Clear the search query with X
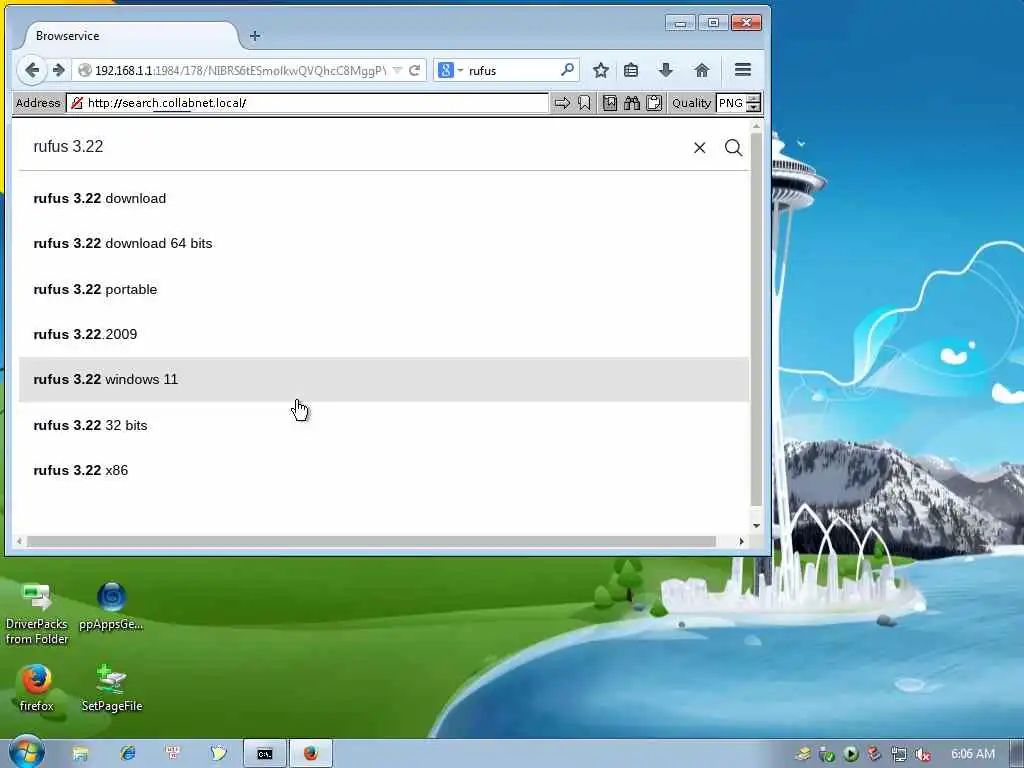The width and height of the screenshot is (1024, 768). (x=699, y=148)
